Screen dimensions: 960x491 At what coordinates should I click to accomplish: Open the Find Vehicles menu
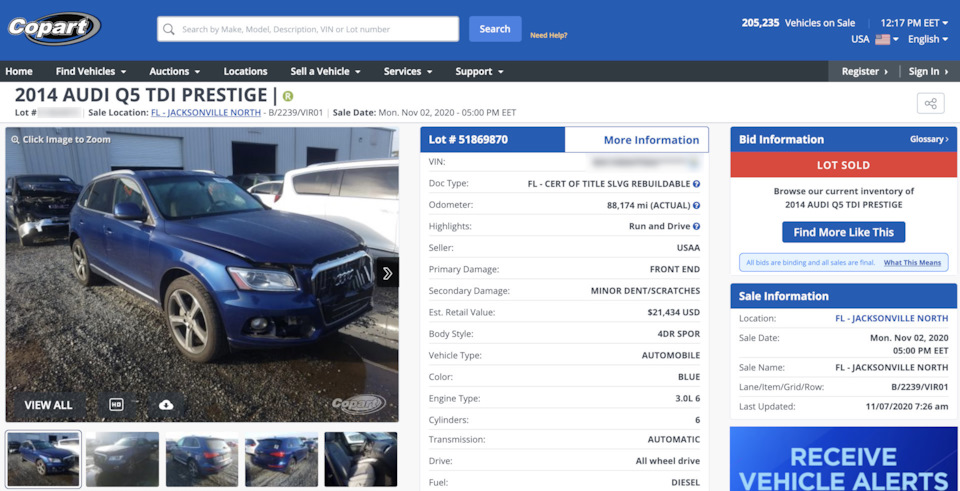tap(91, 72)
